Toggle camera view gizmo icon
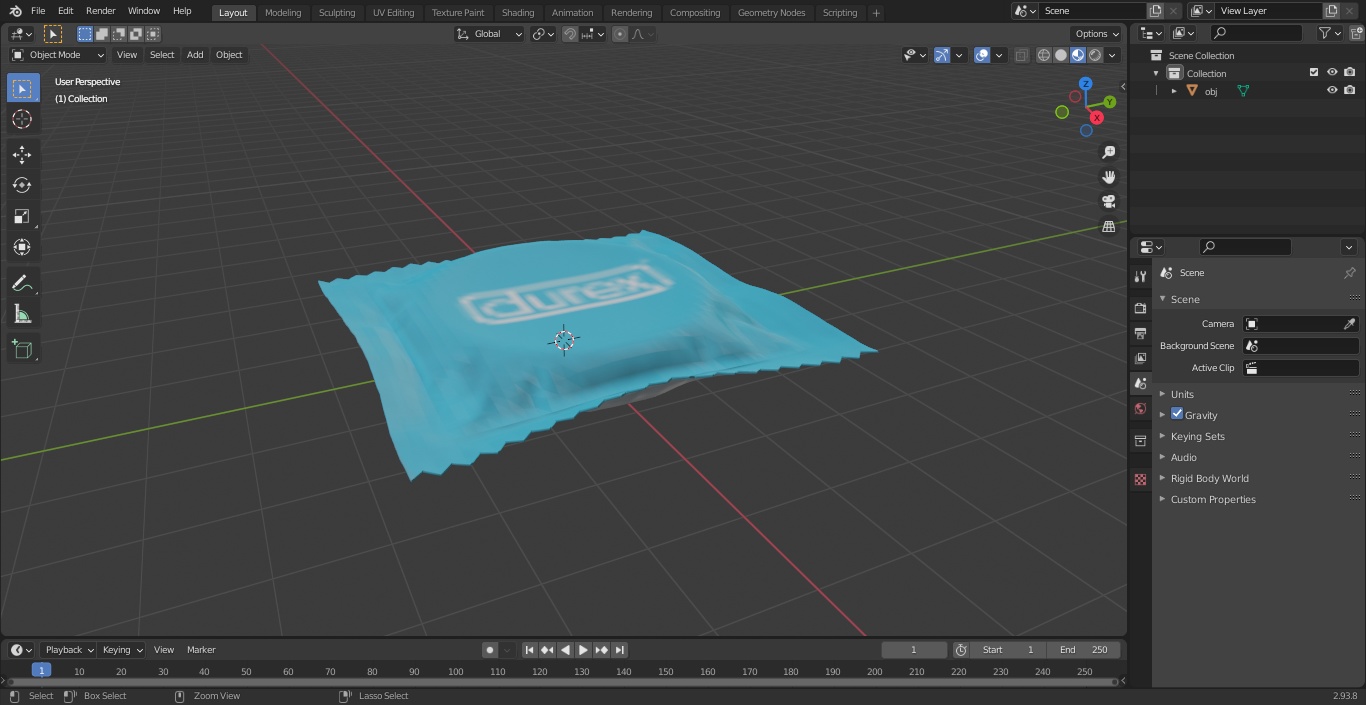 pos(1108,202)
